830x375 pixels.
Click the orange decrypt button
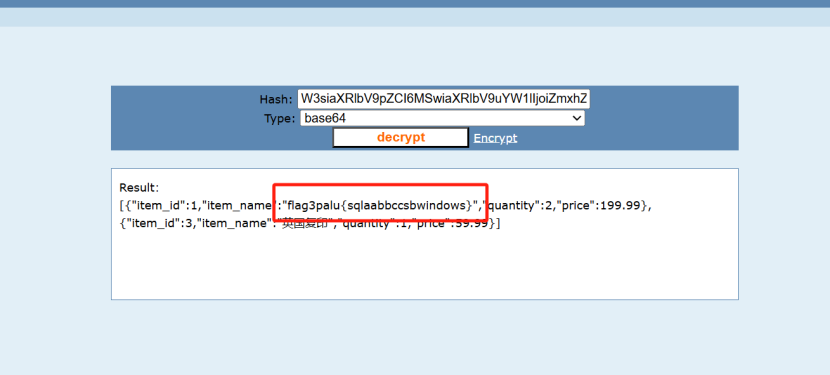[x=401, y=137]
